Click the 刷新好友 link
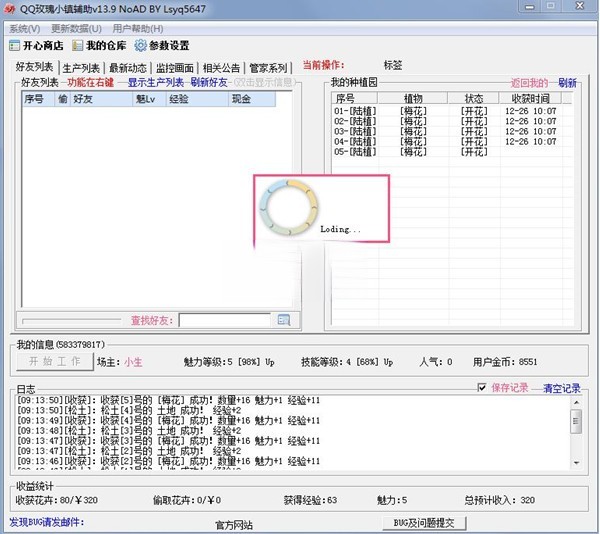The image size is (600, 534). click(x=209, y=82)
